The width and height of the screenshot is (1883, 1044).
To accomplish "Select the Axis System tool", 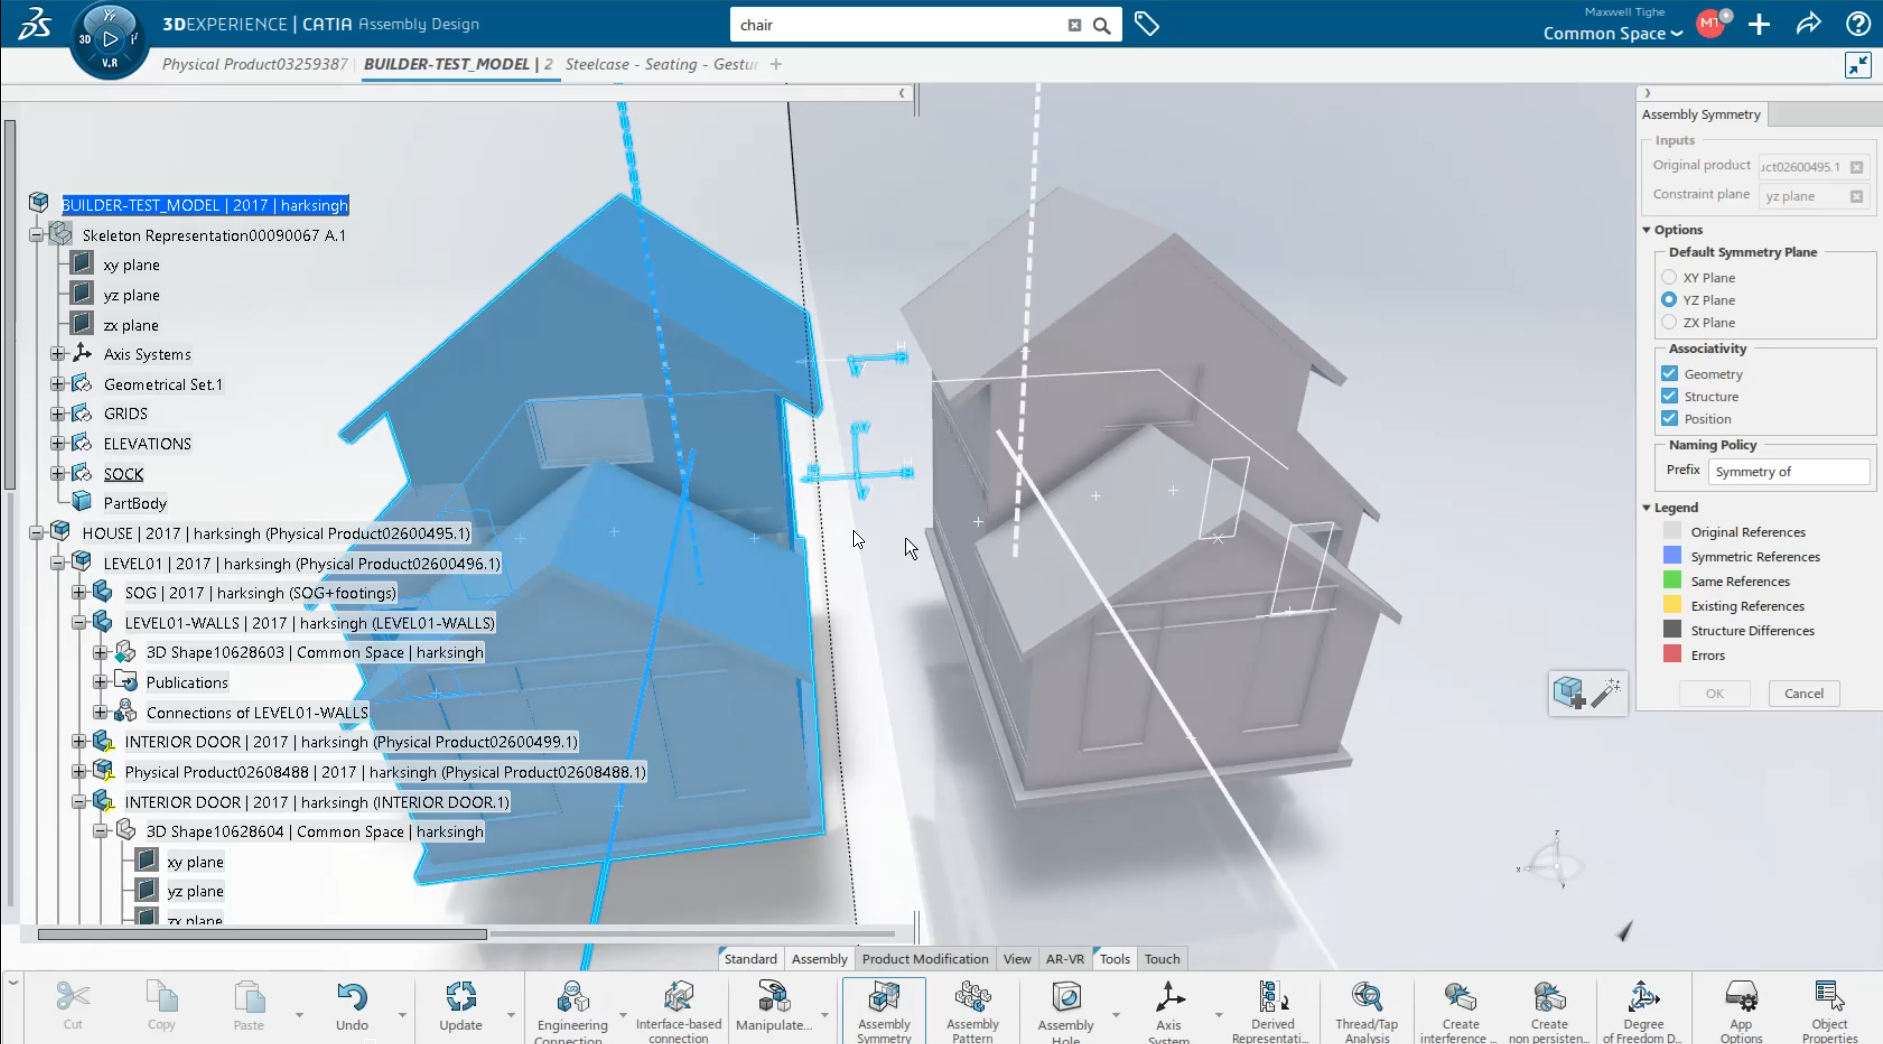I will click(1168, 998).
